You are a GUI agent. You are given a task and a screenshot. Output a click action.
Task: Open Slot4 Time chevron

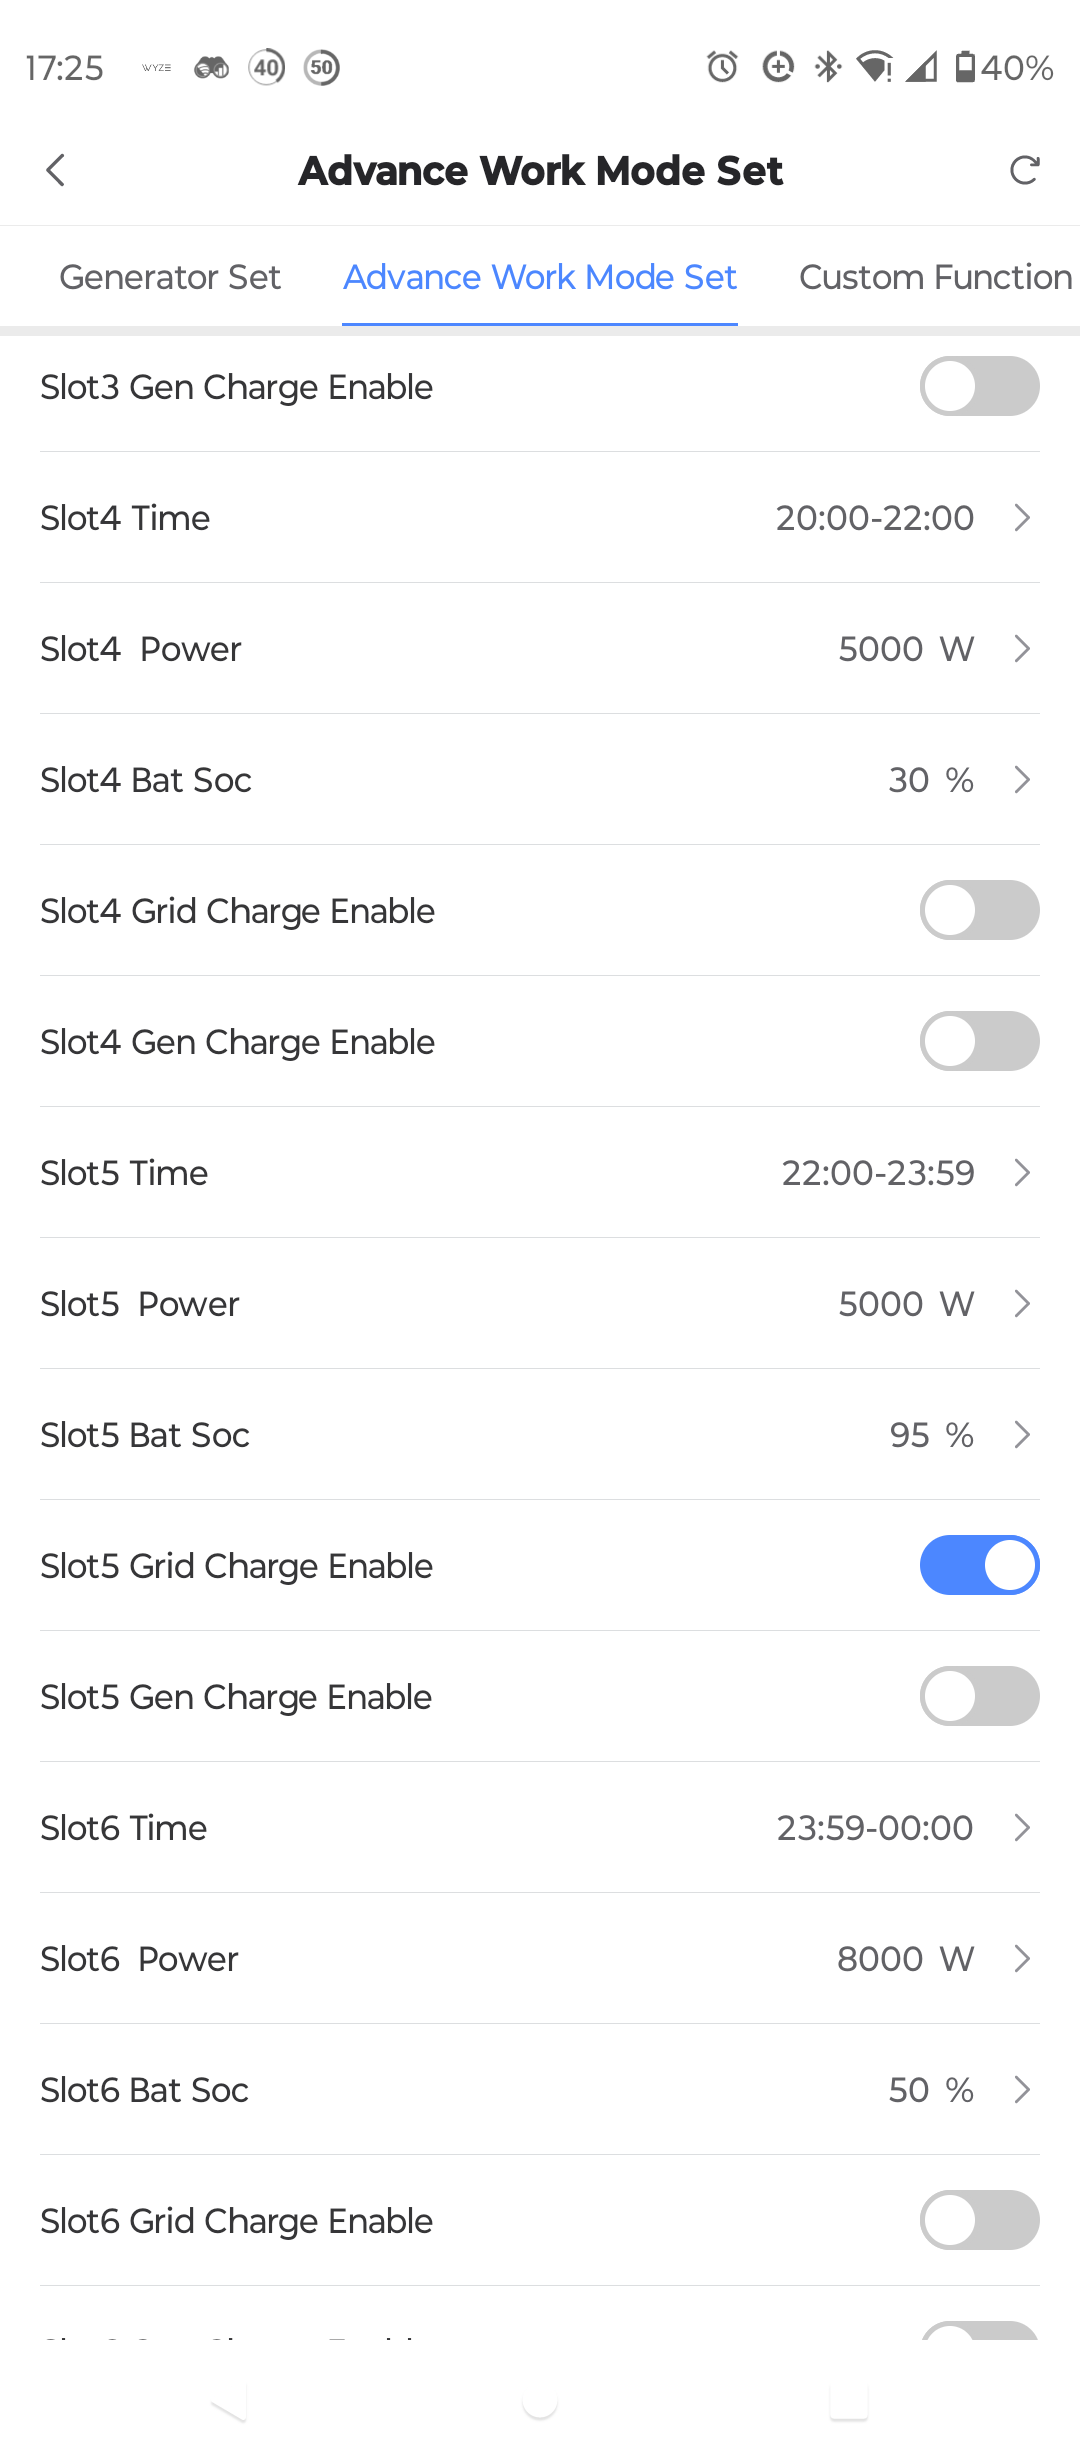tap(1021, 518)
